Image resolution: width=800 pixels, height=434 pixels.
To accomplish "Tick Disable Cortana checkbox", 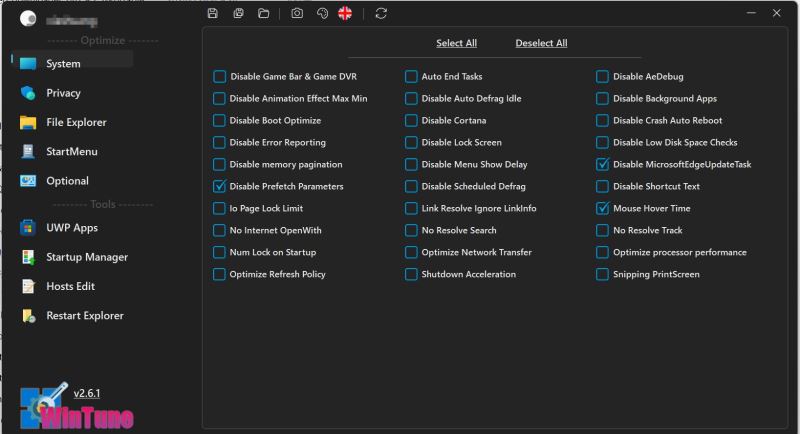I will (x=411, y=120).
